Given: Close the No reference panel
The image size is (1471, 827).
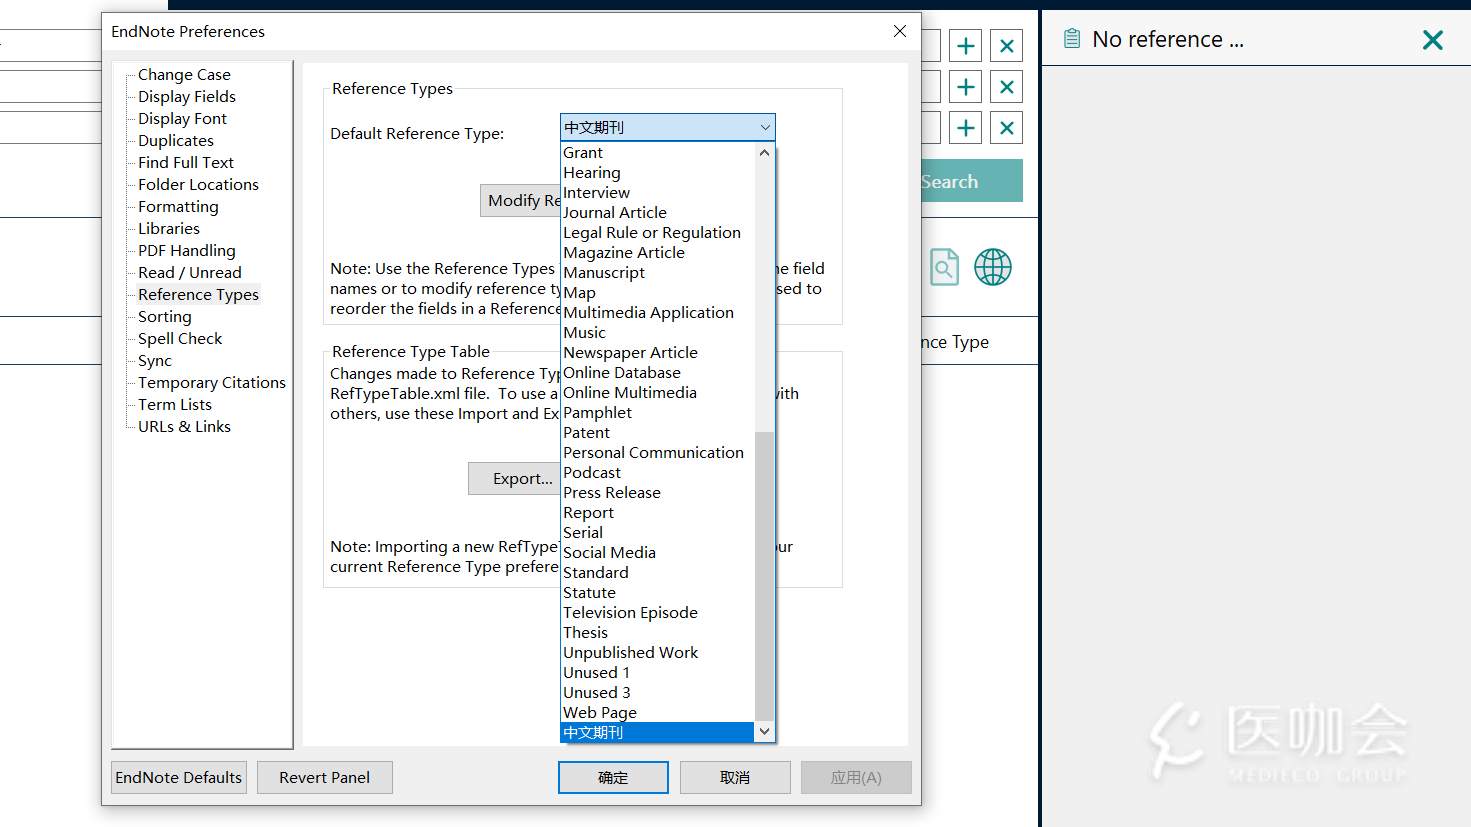Looking at the screenshot, I should pyautogui.click(x=1433, y=40).
